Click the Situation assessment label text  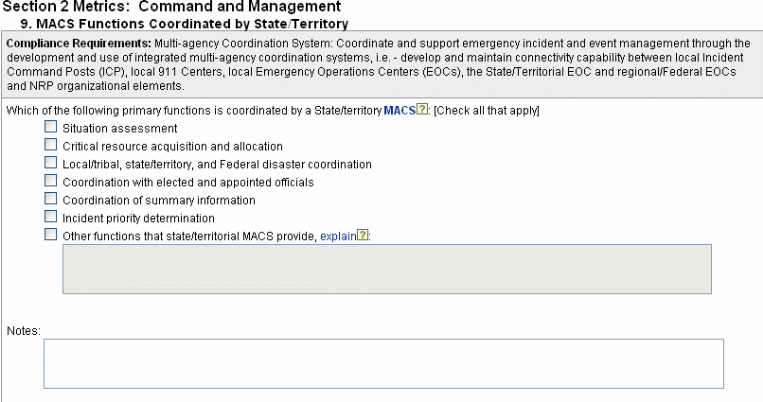tap(120, 129)
